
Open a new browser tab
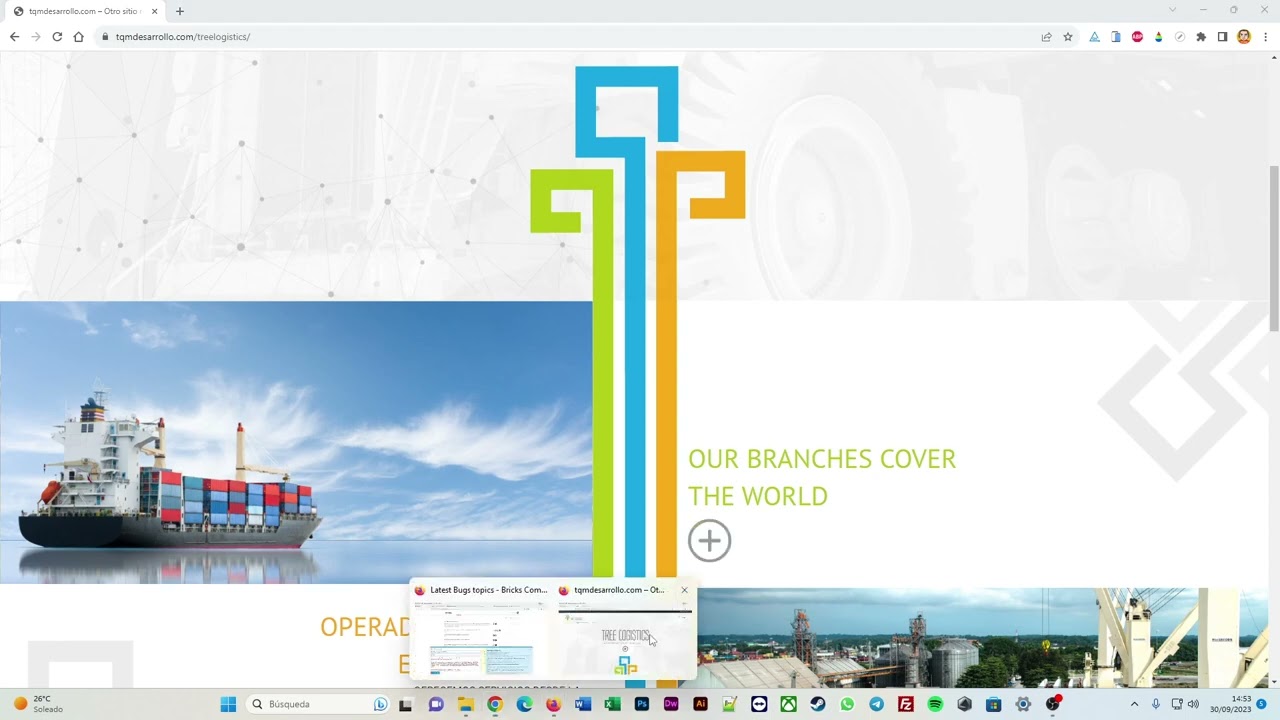180,11
